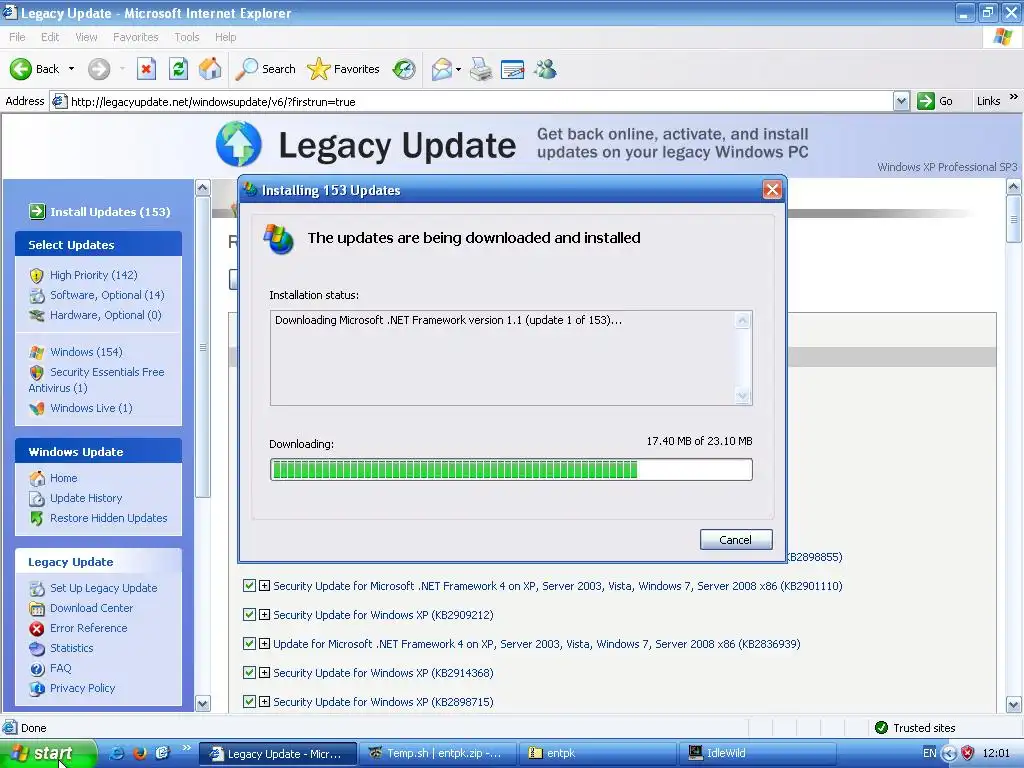1024x768 pixels.
Task: Uncheck the KB2901110 .NET Framework 4 security update
Action: (249, 586)
